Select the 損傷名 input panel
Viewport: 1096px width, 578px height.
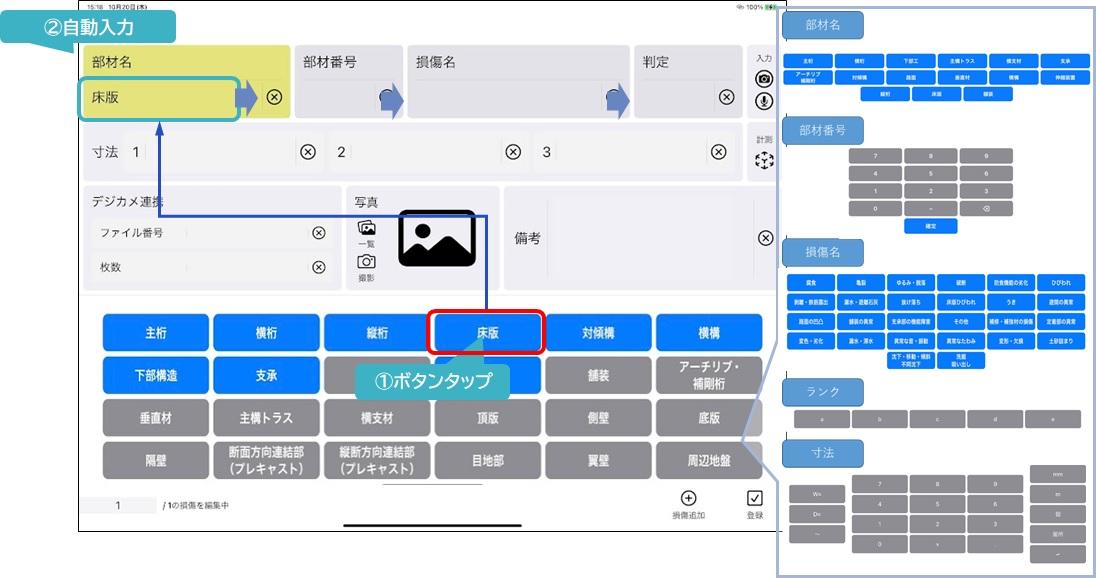click(x=516, y=82)
